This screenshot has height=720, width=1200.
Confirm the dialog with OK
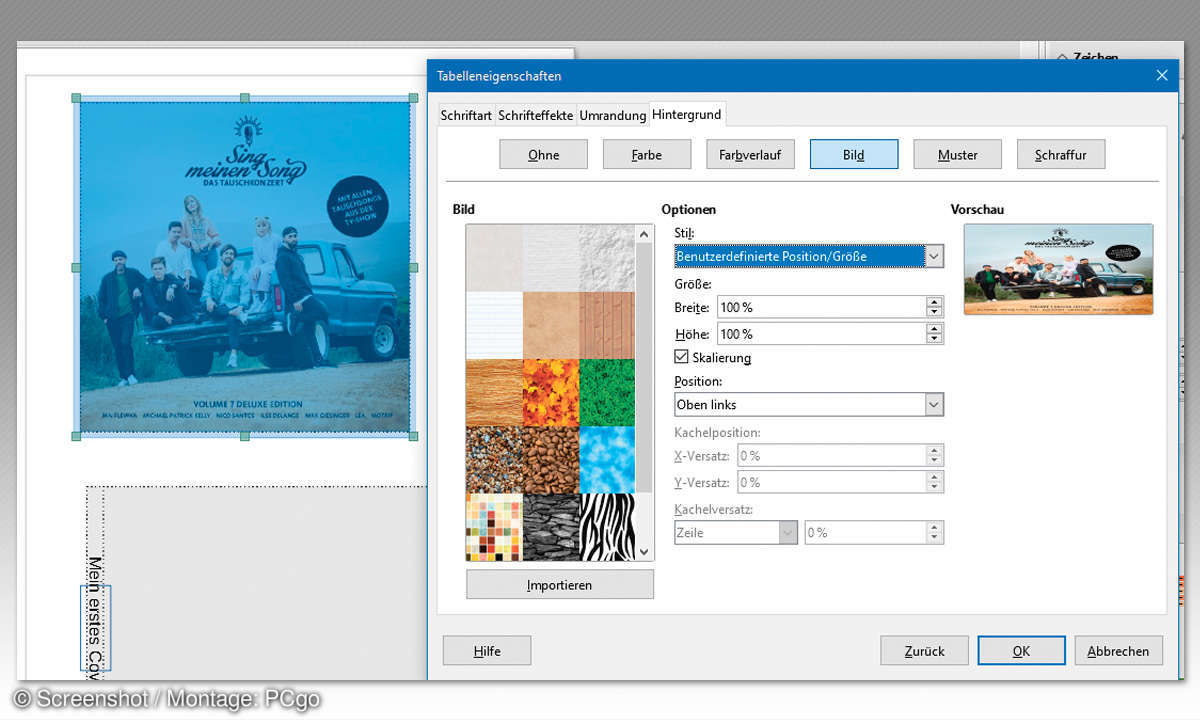tap(1021, 651)
